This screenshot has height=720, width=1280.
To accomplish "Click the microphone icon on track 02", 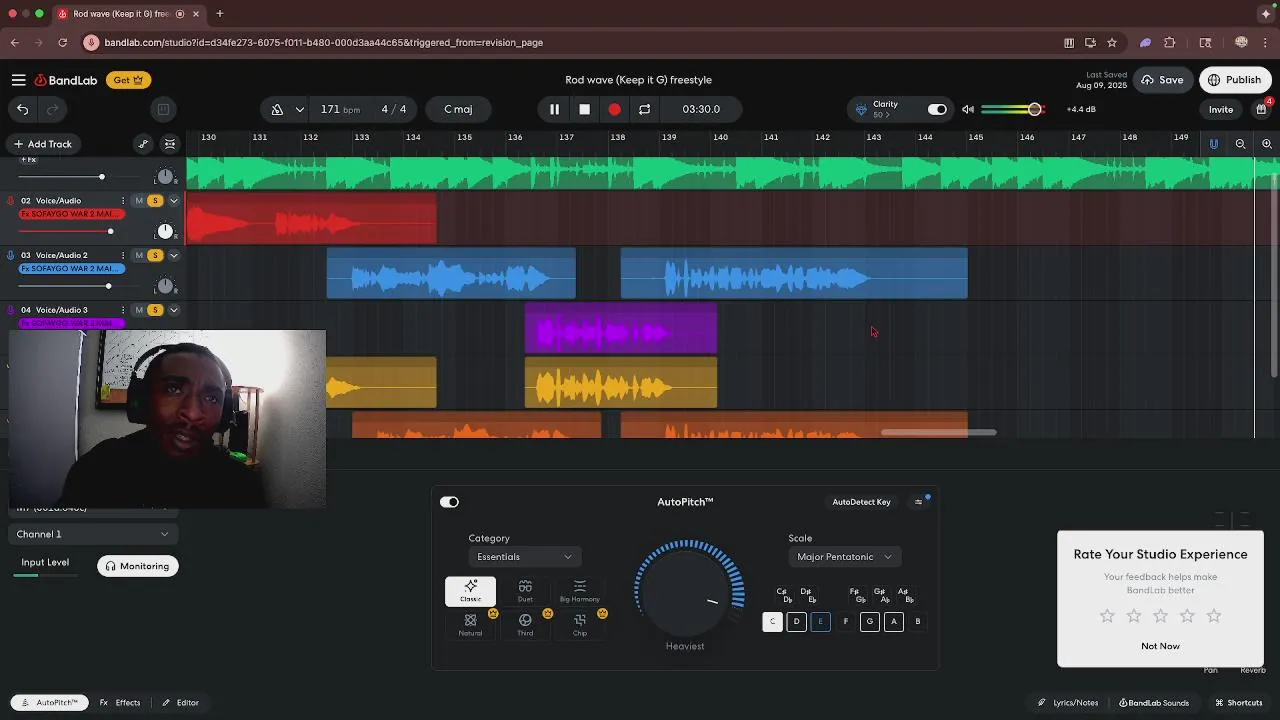I will coord(11,201).
